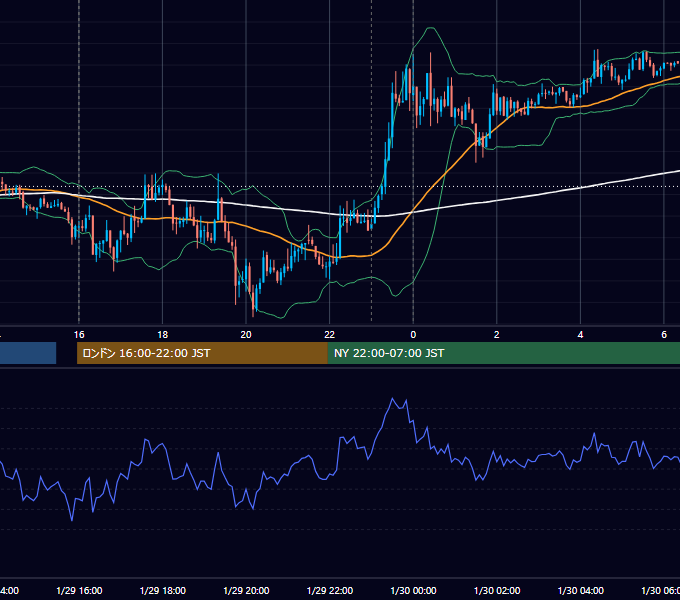Select the 16 hour label on price chart axis

tap(79, 335)
